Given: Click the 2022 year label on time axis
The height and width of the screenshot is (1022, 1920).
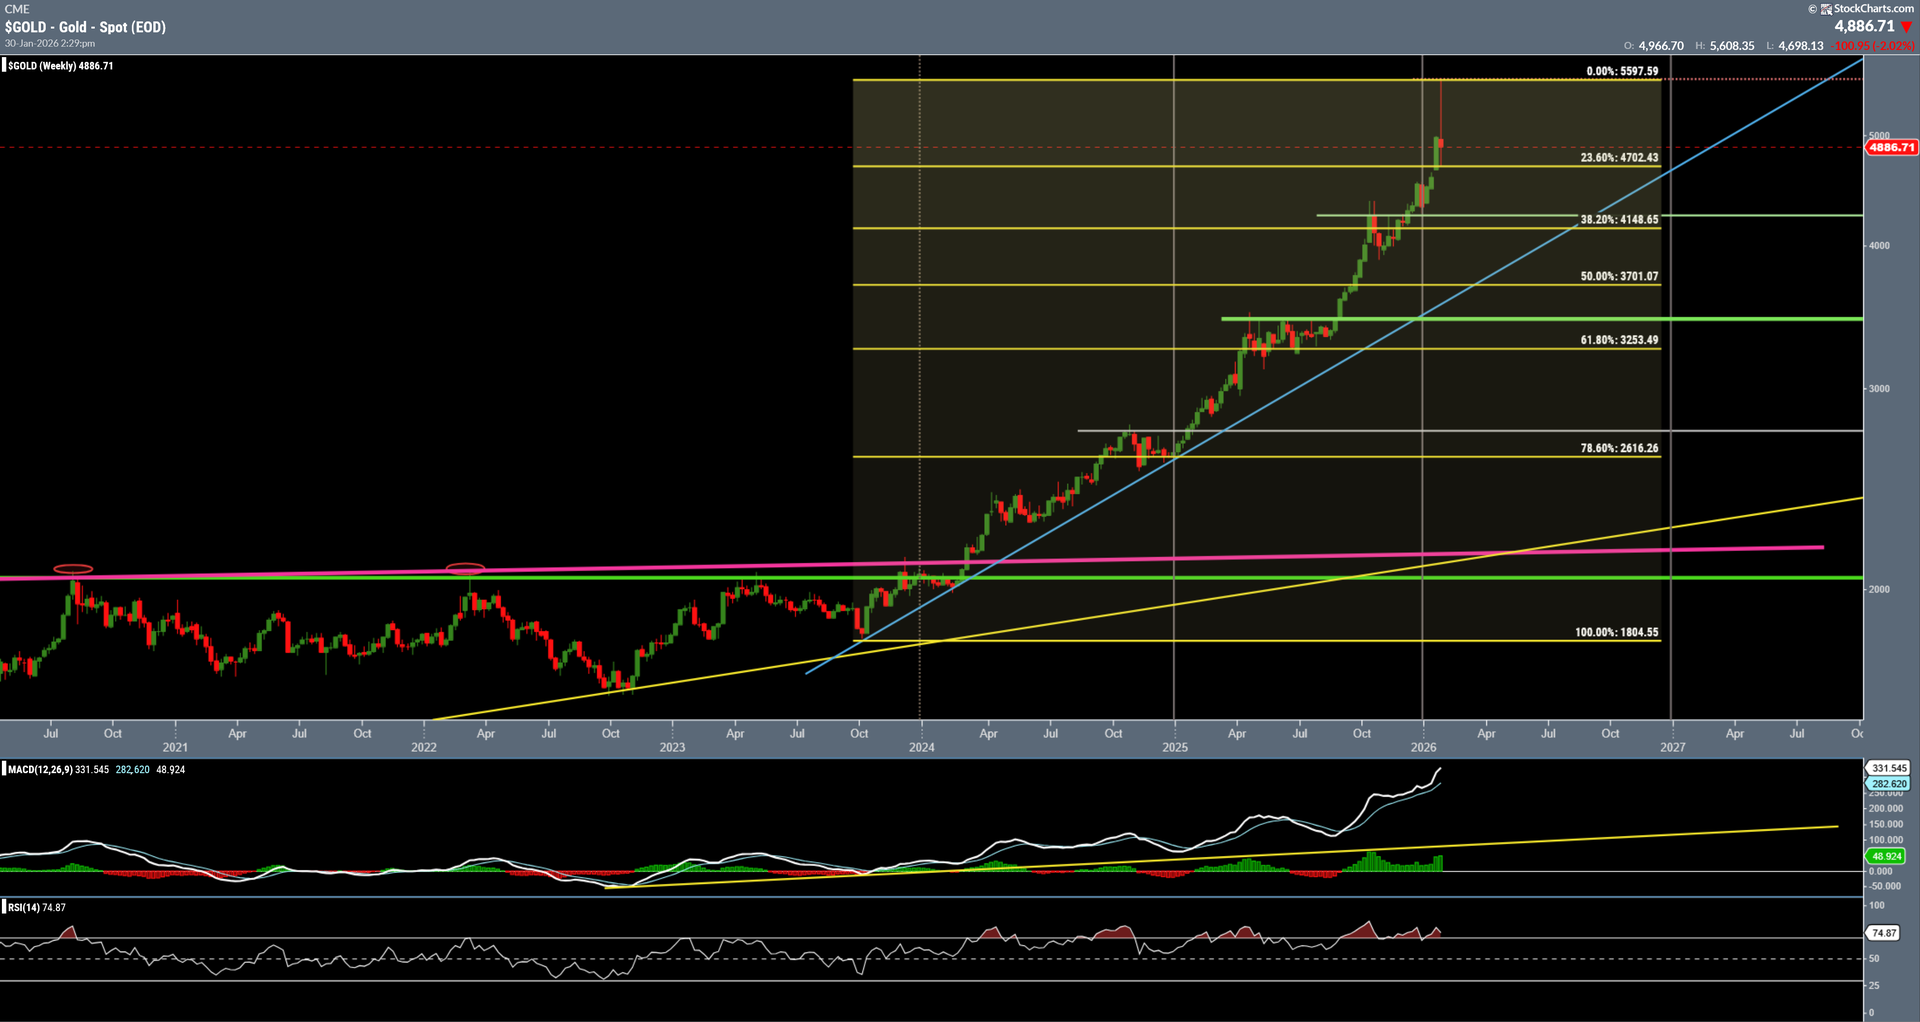Looking at the screenshot, I should pos(424,747).
